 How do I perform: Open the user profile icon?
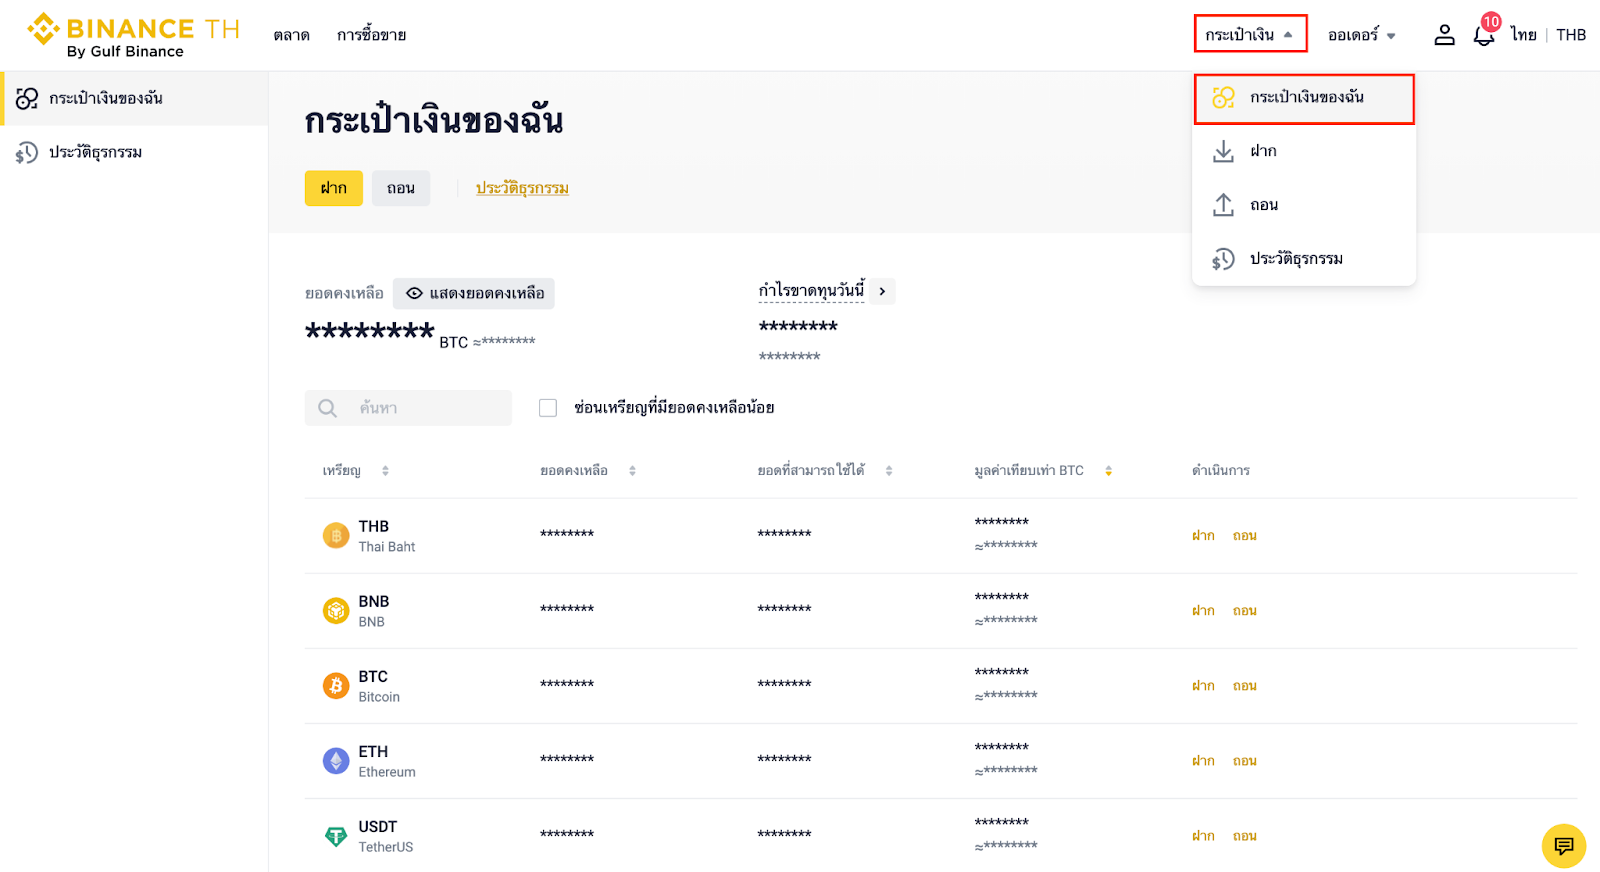click(x=1444, y=35)
